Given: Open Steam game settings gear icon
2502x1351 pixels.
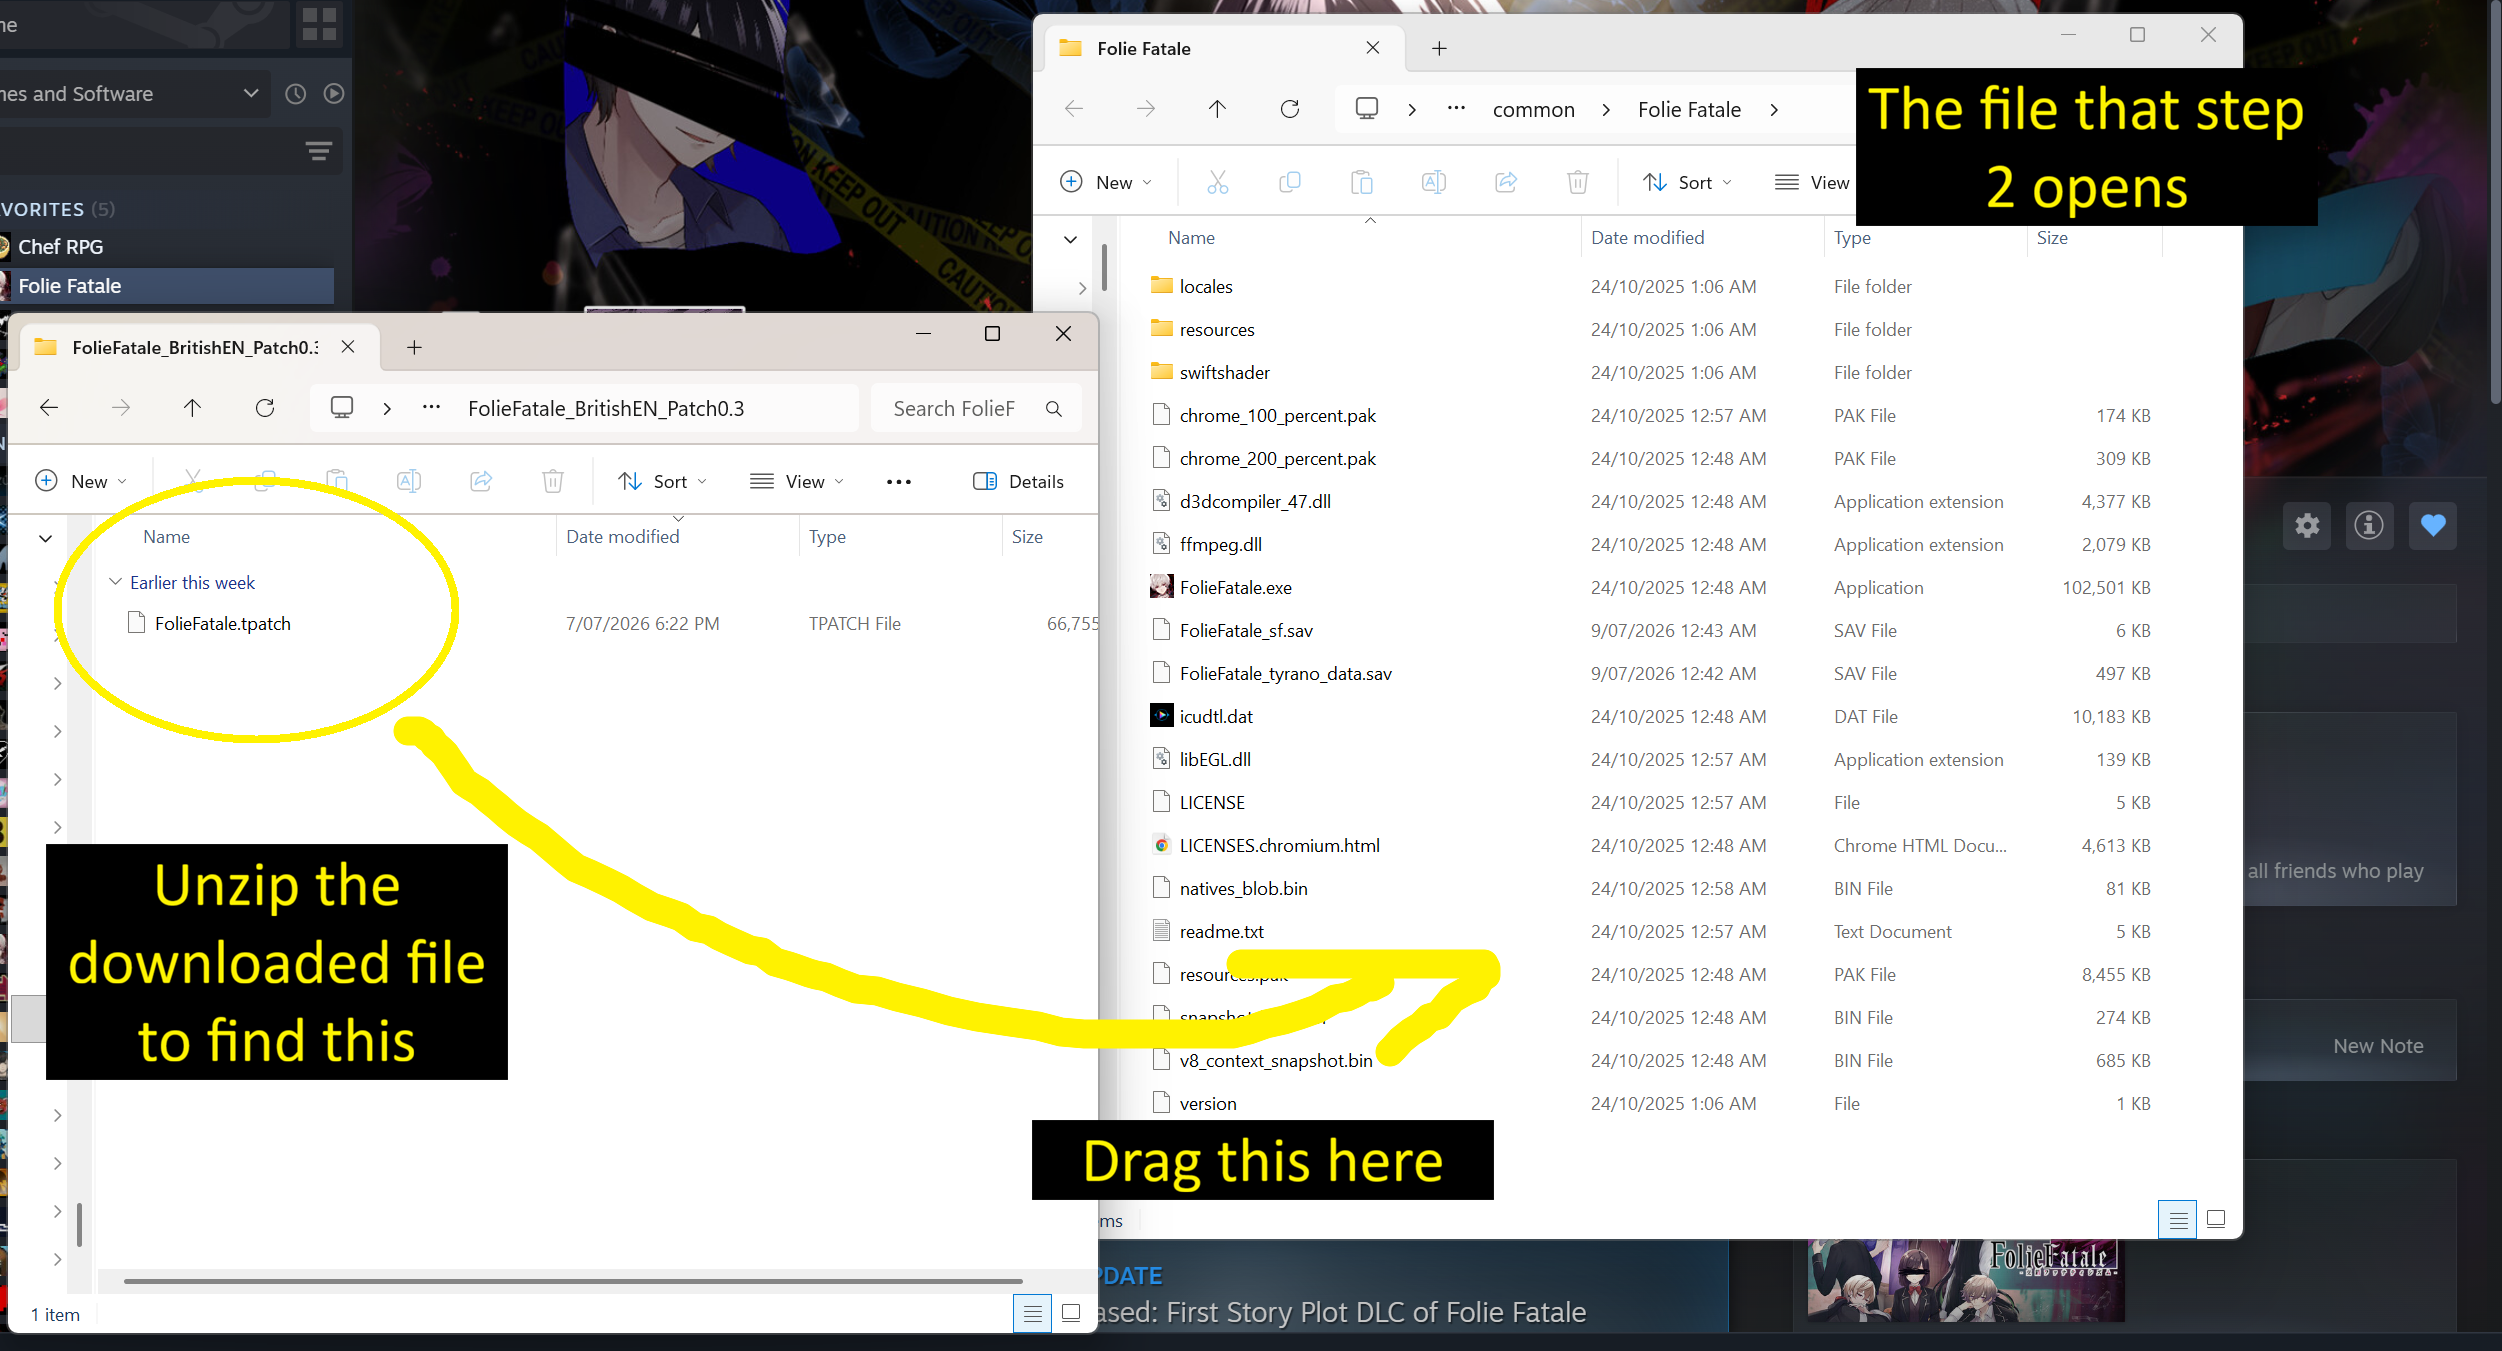Looking at the screenshot, I should coord(2307,526).
